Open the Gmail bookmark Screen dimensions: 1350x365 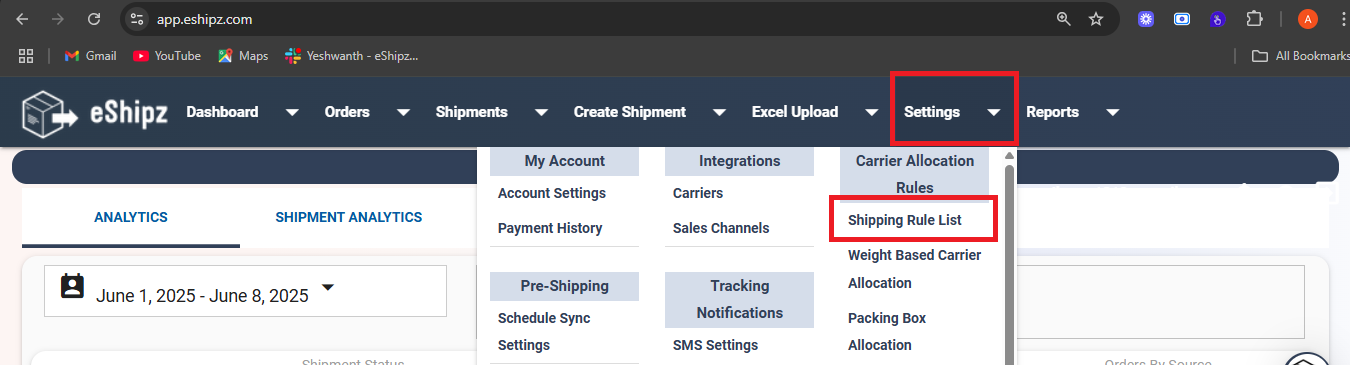(x=90, y=56)
